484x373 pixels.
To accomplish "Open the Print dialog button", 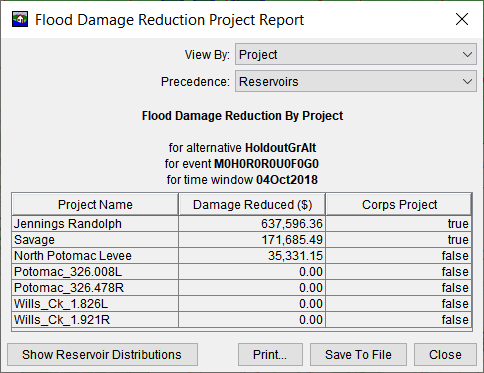I will point(270,355).
